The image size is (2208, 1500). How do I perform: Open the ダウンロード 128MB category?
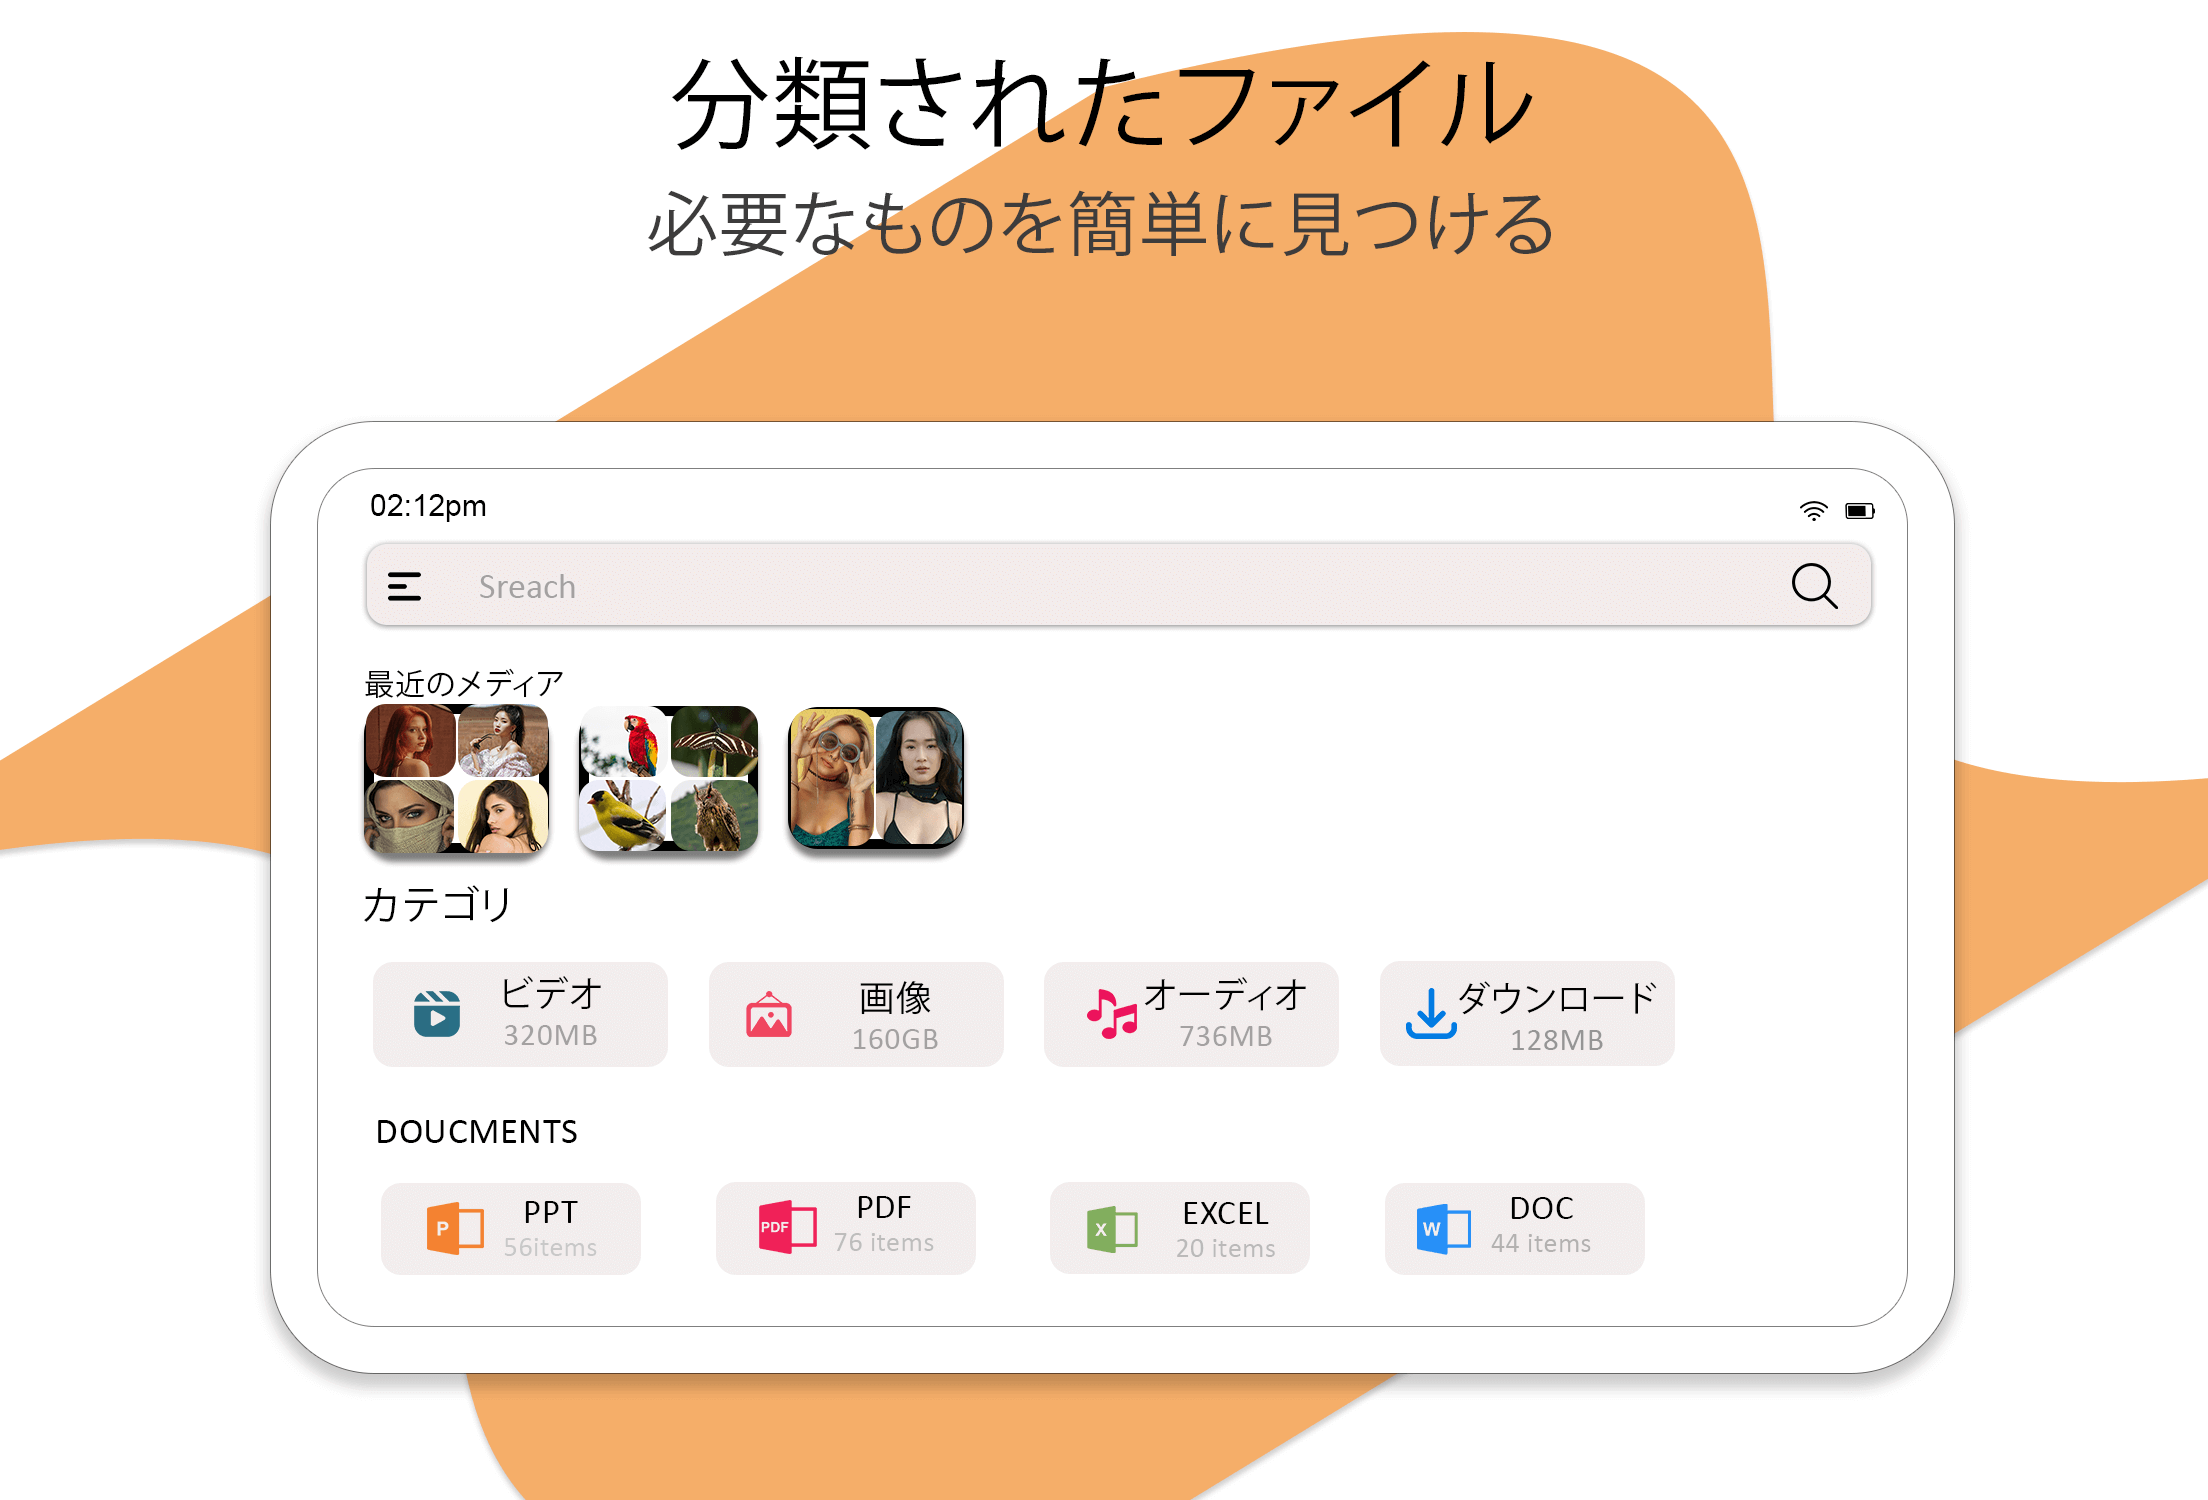click(x=1527, y=1014)
